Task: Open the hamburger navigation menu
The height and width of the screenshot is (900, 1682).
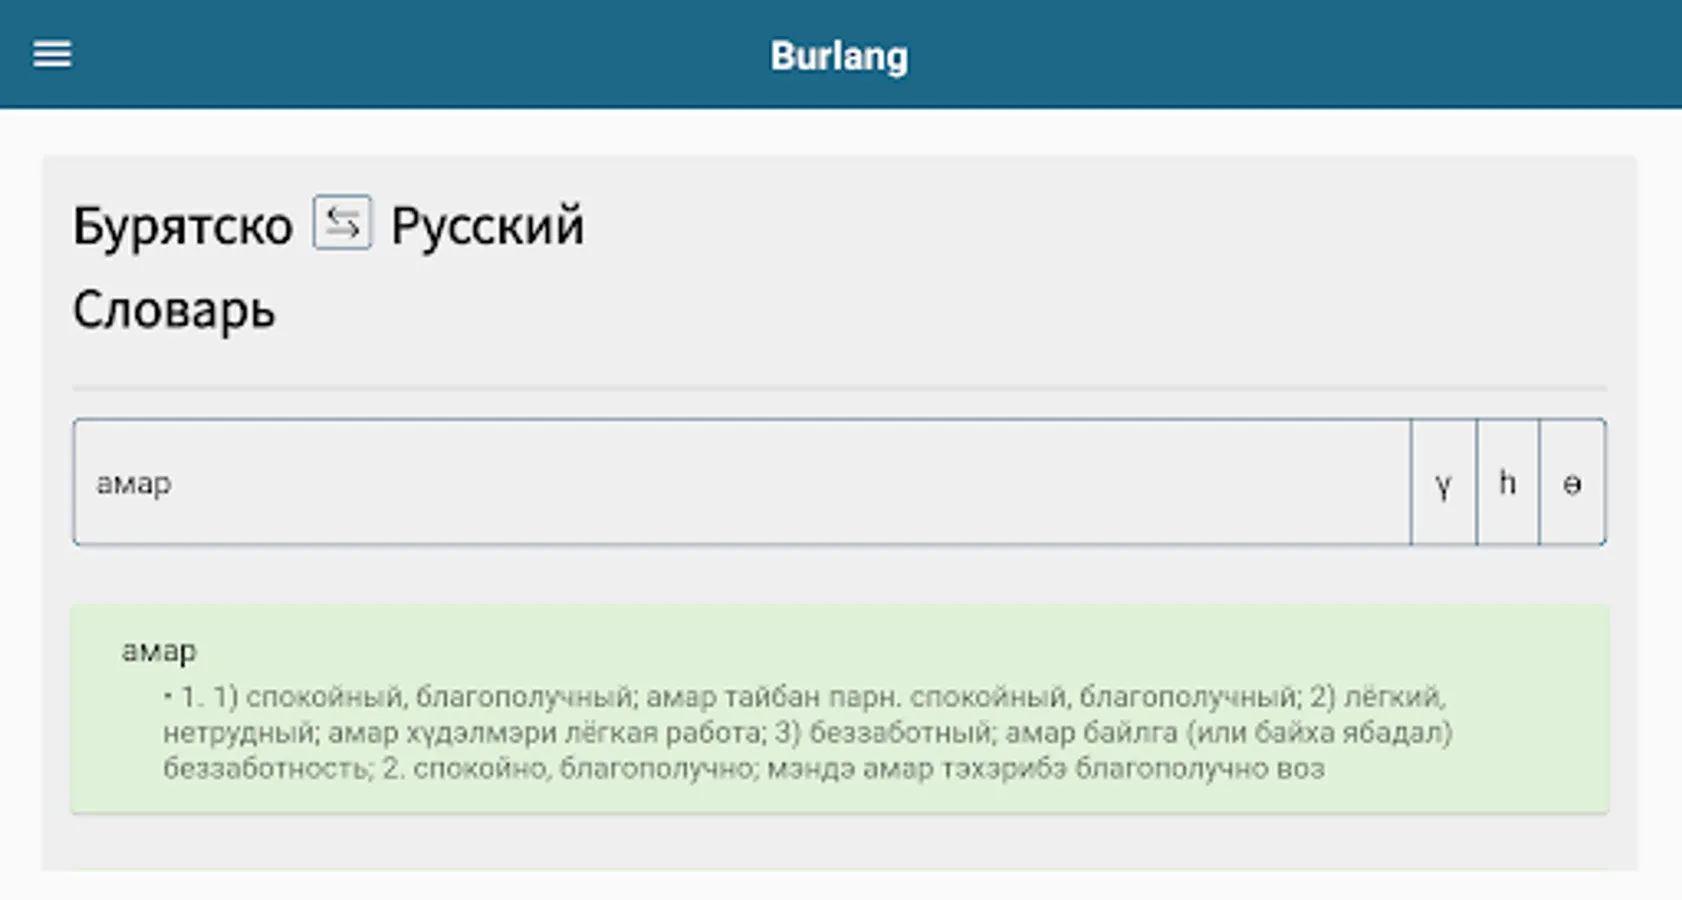Action: (x=52, y=54)
